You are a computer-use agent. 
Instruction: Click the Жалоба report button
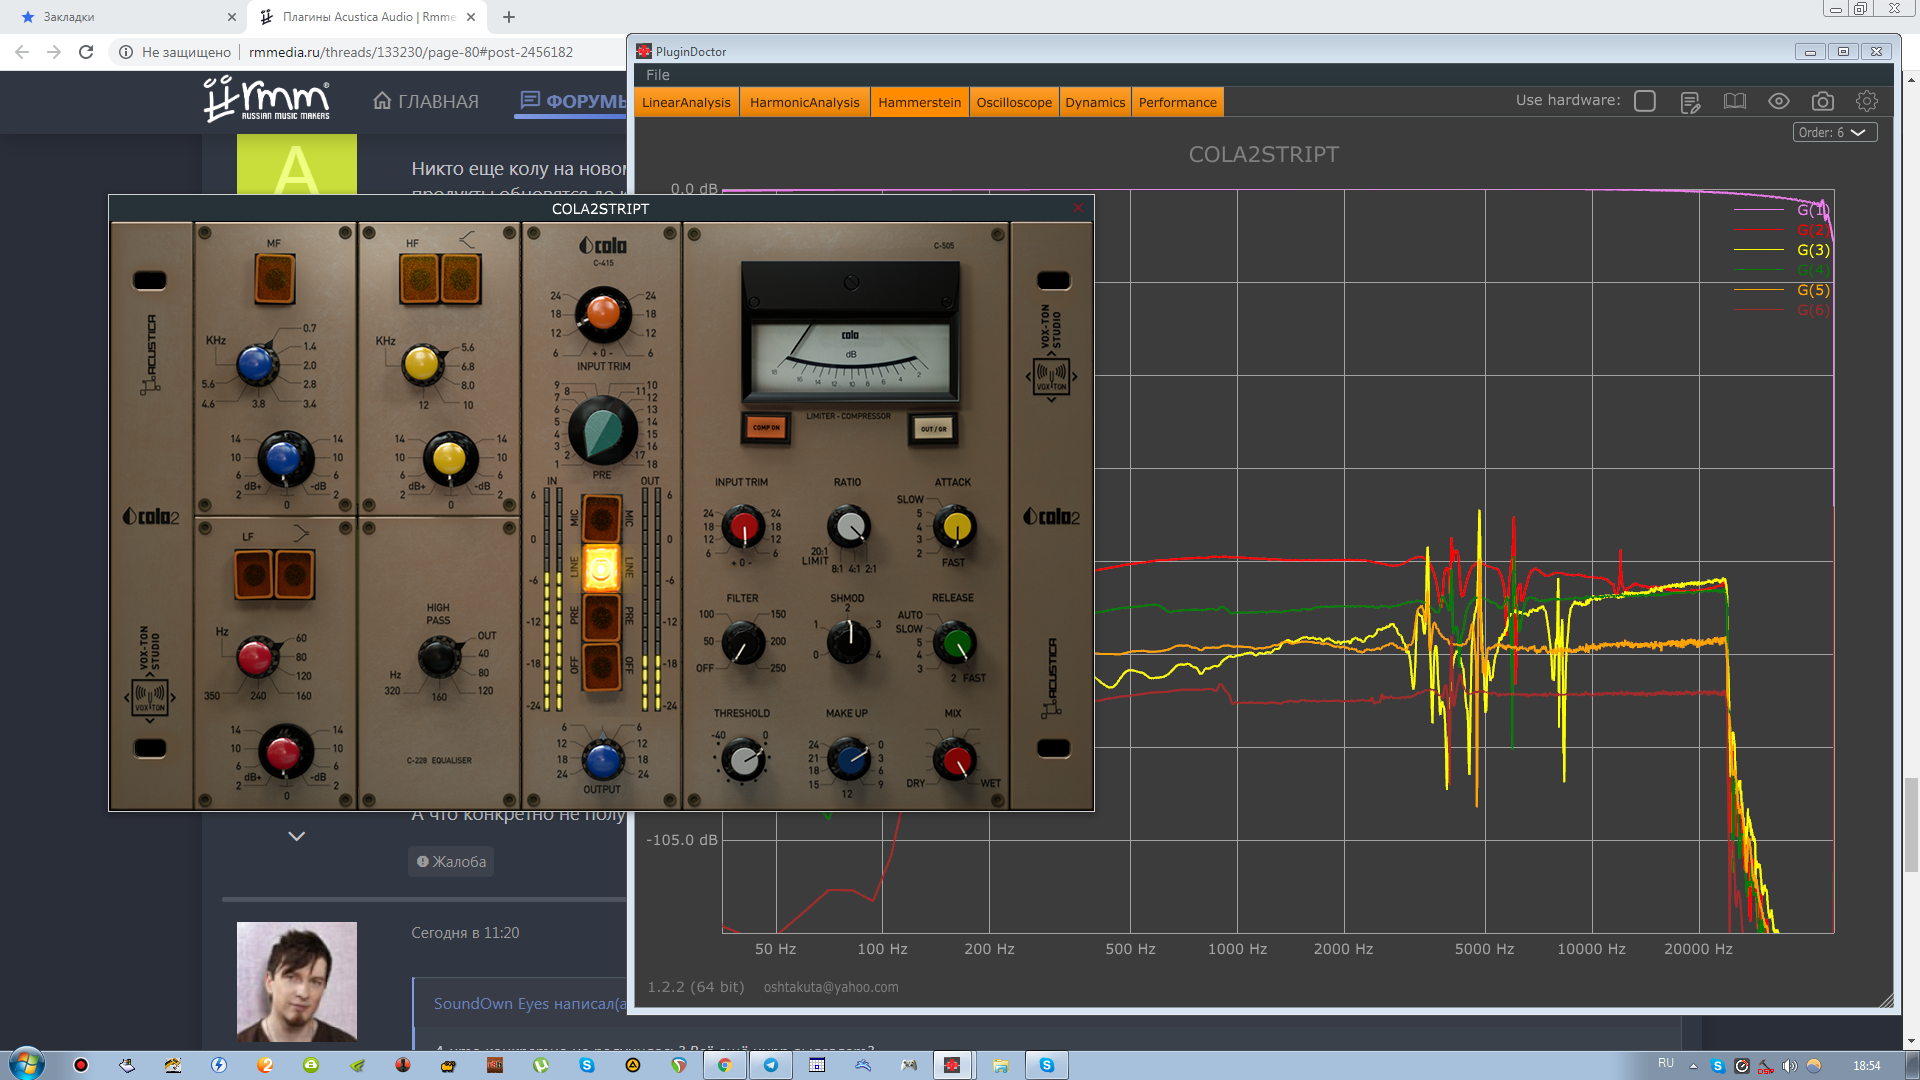(451, 861)
